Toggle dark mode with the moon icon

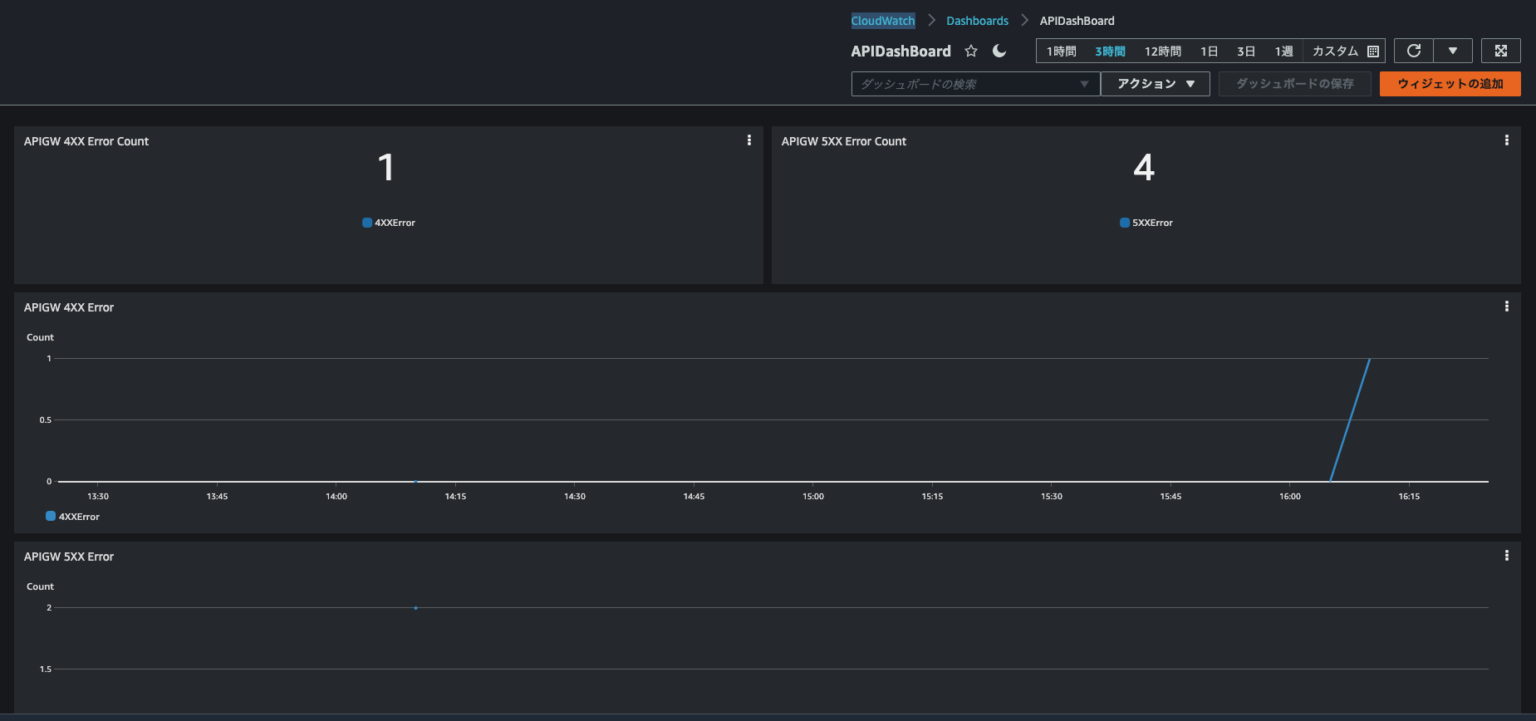click(x=999, y=50)
